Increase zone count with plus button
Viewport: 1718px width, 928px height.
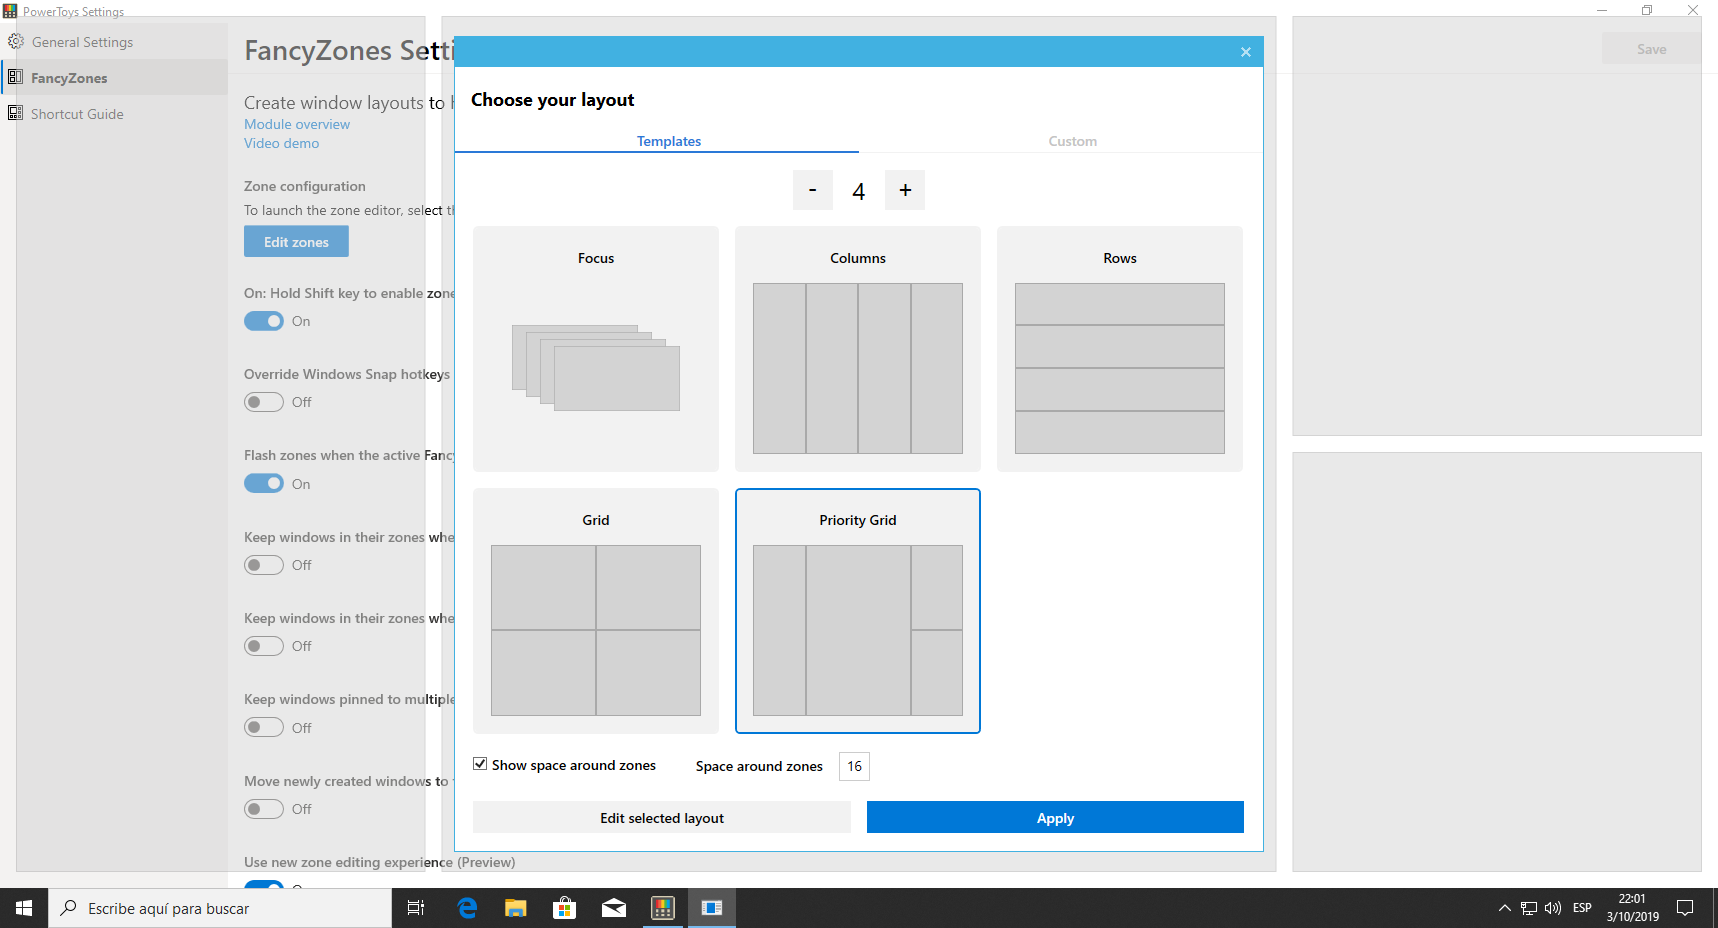click(x=905, y=190)
